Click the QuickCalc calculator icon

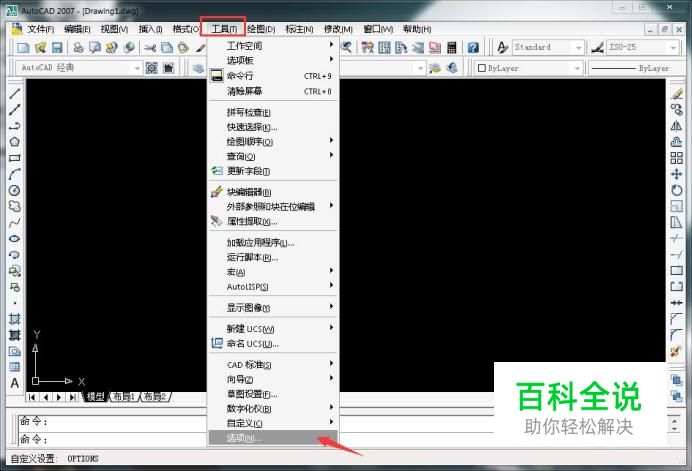(x=451, y=47)
